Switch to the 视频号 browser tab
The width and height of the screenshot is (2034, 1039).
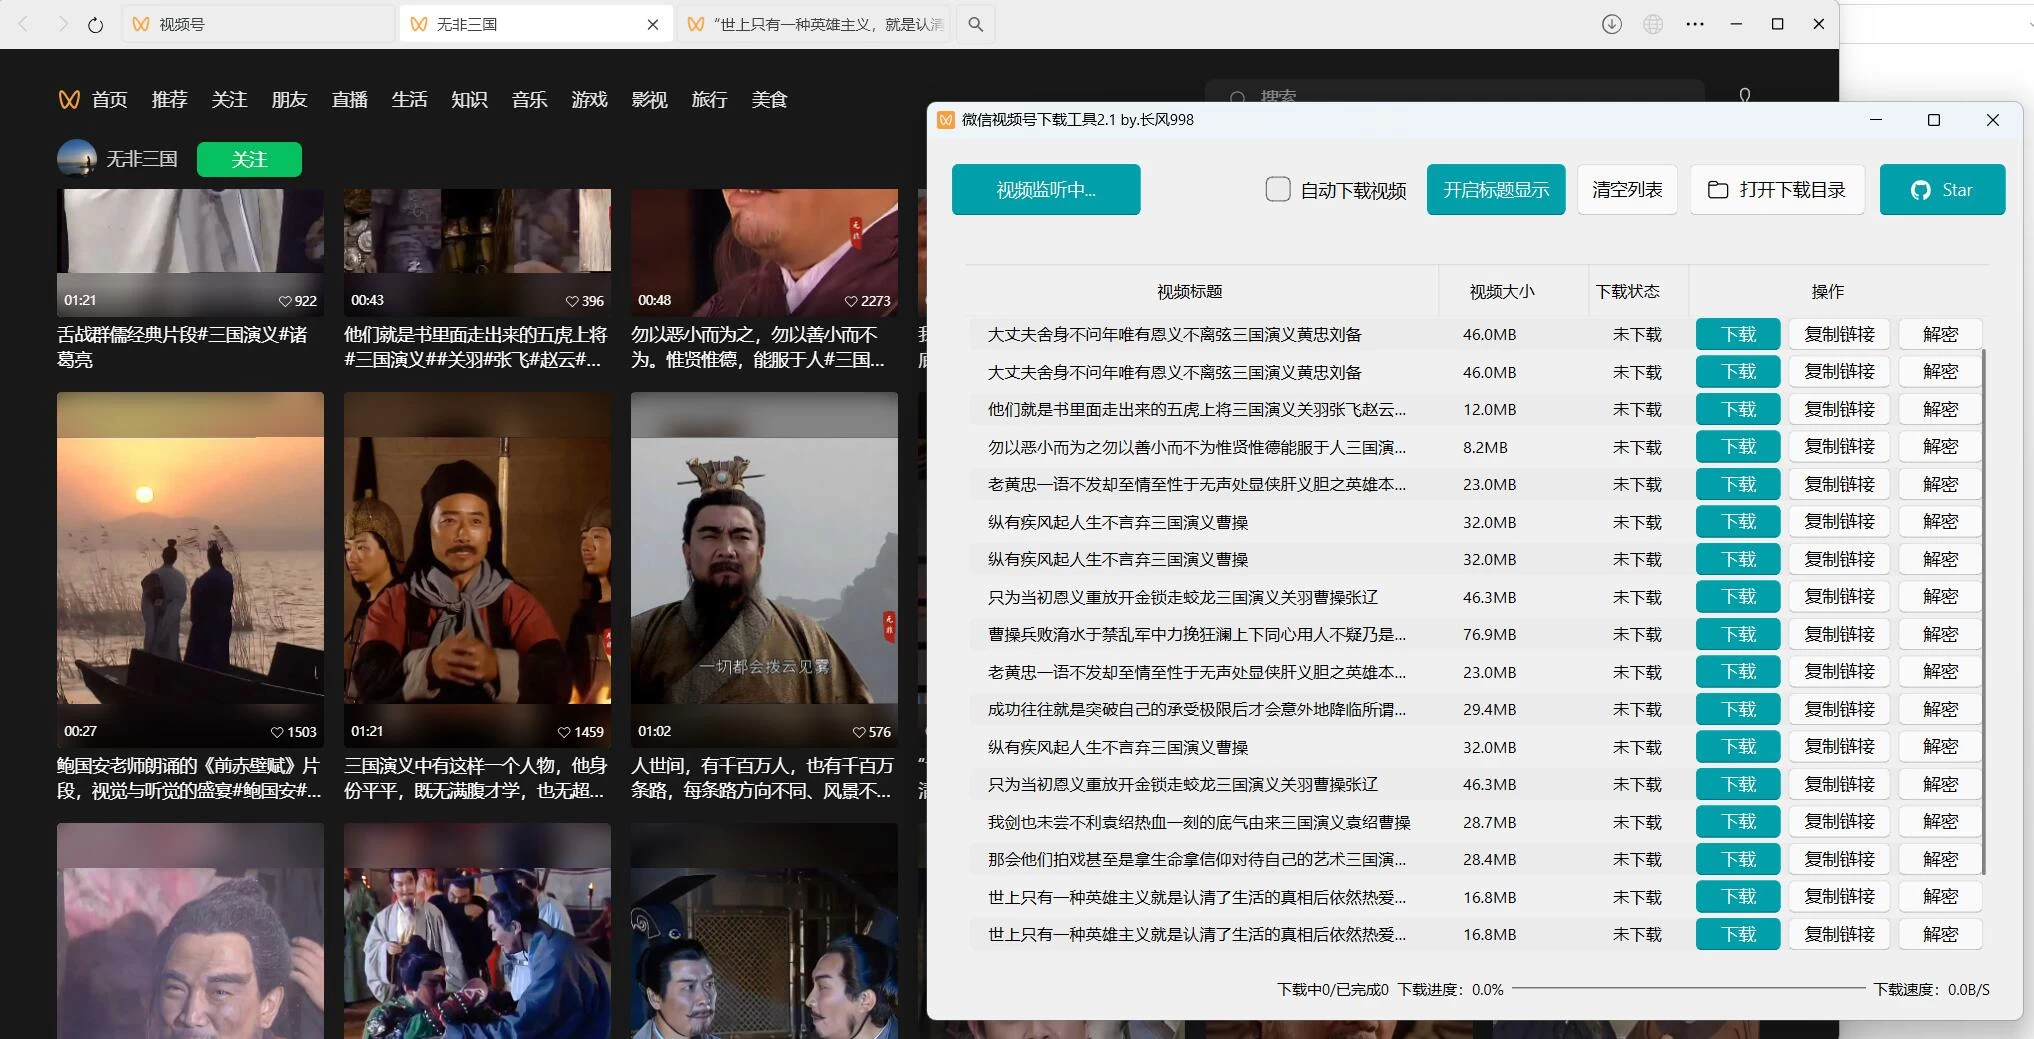(x=258, y=24)
